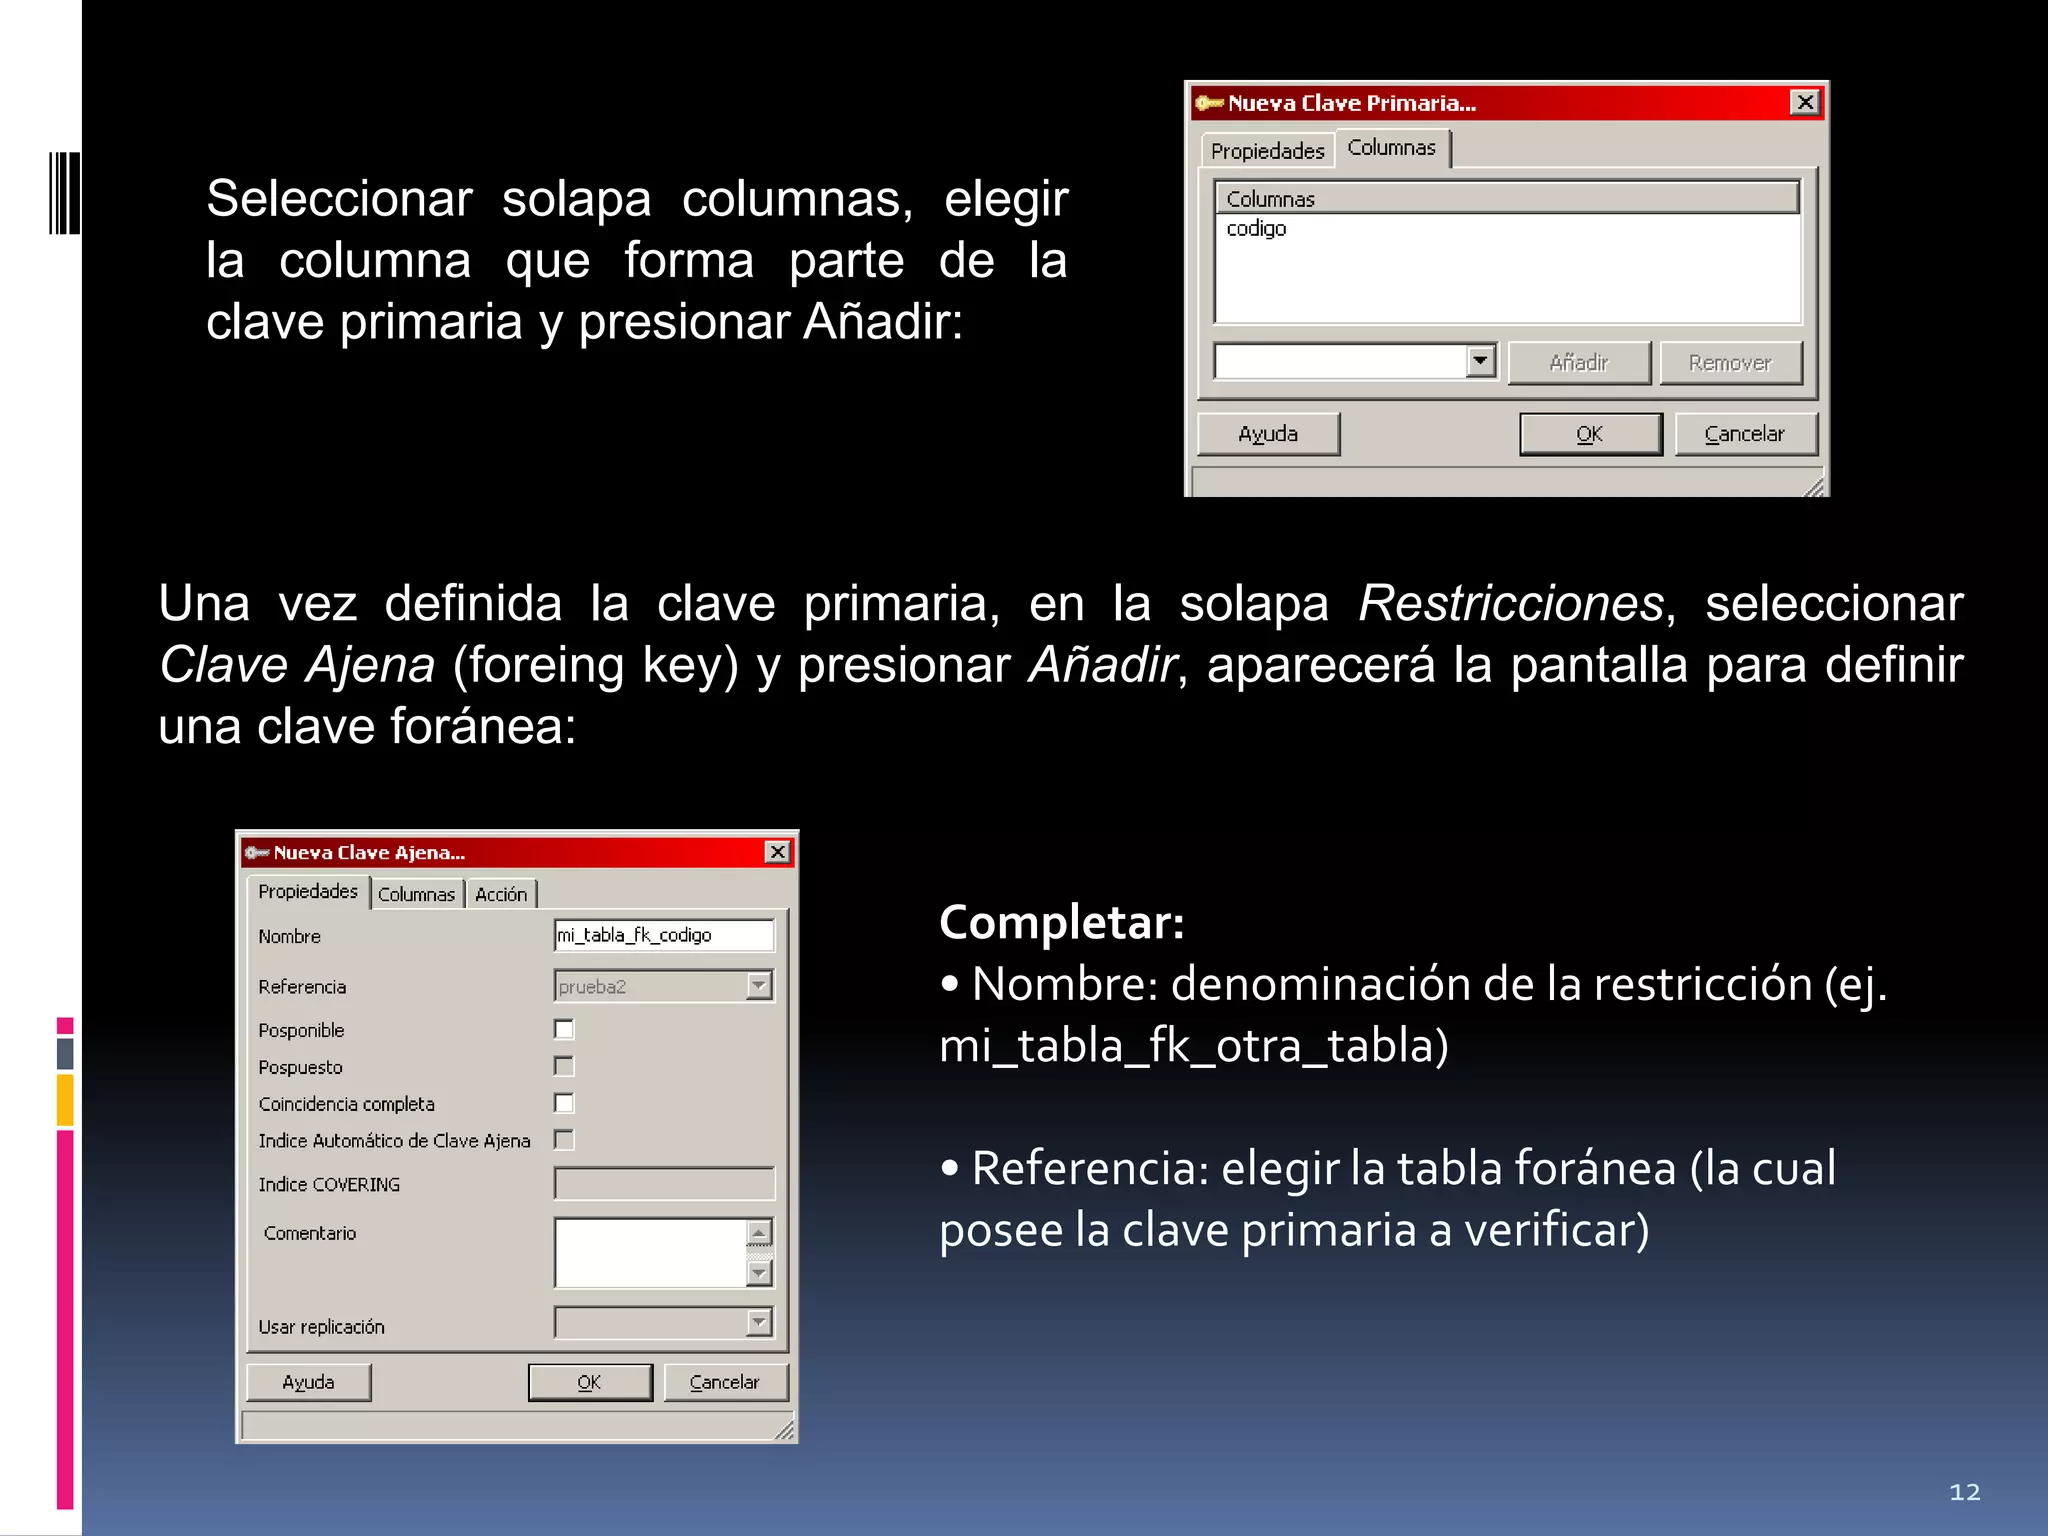Select Columnas tab in Nueva Clave Ajena
The image size is (2048, 1536).
(416, 894)
